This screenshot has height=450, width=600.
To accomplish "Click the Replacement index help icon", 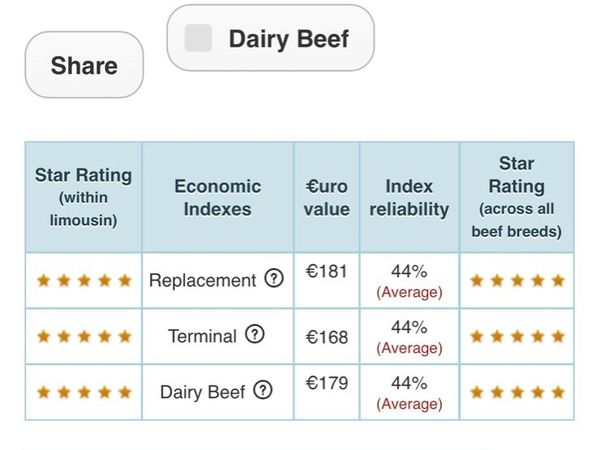I will (x=273, y=280).
